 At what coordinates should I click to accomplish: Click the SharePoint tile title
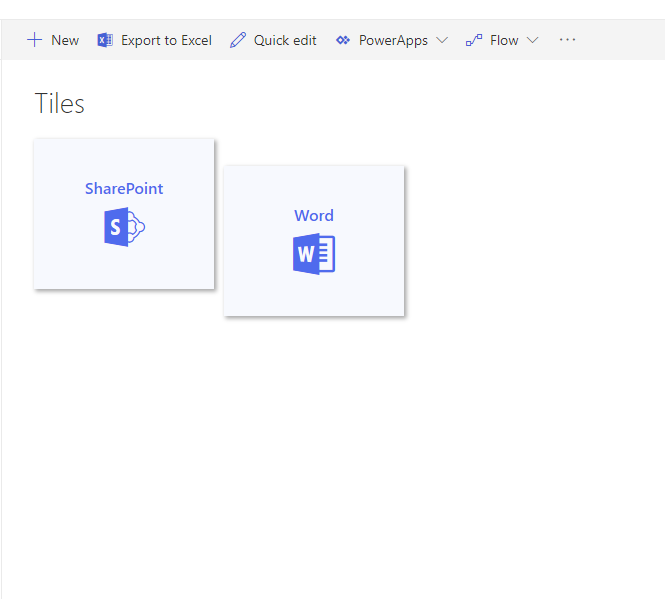coord(124,189)
